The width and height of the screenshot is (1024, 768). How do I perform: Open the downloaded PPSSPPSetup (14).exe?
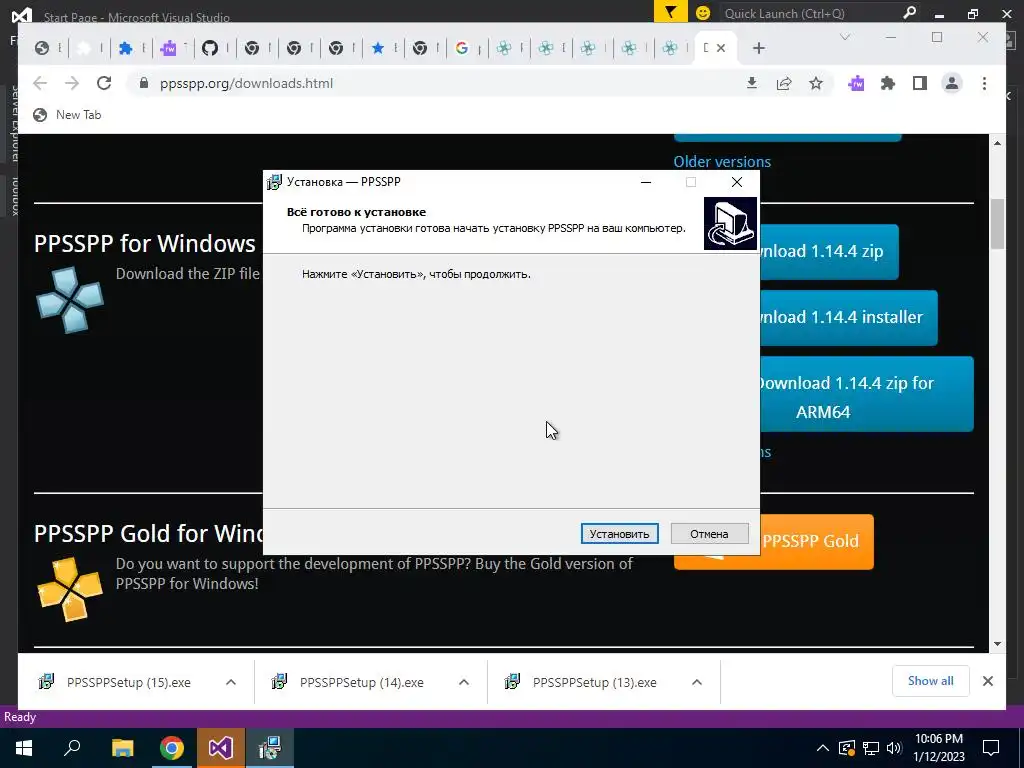361,682
